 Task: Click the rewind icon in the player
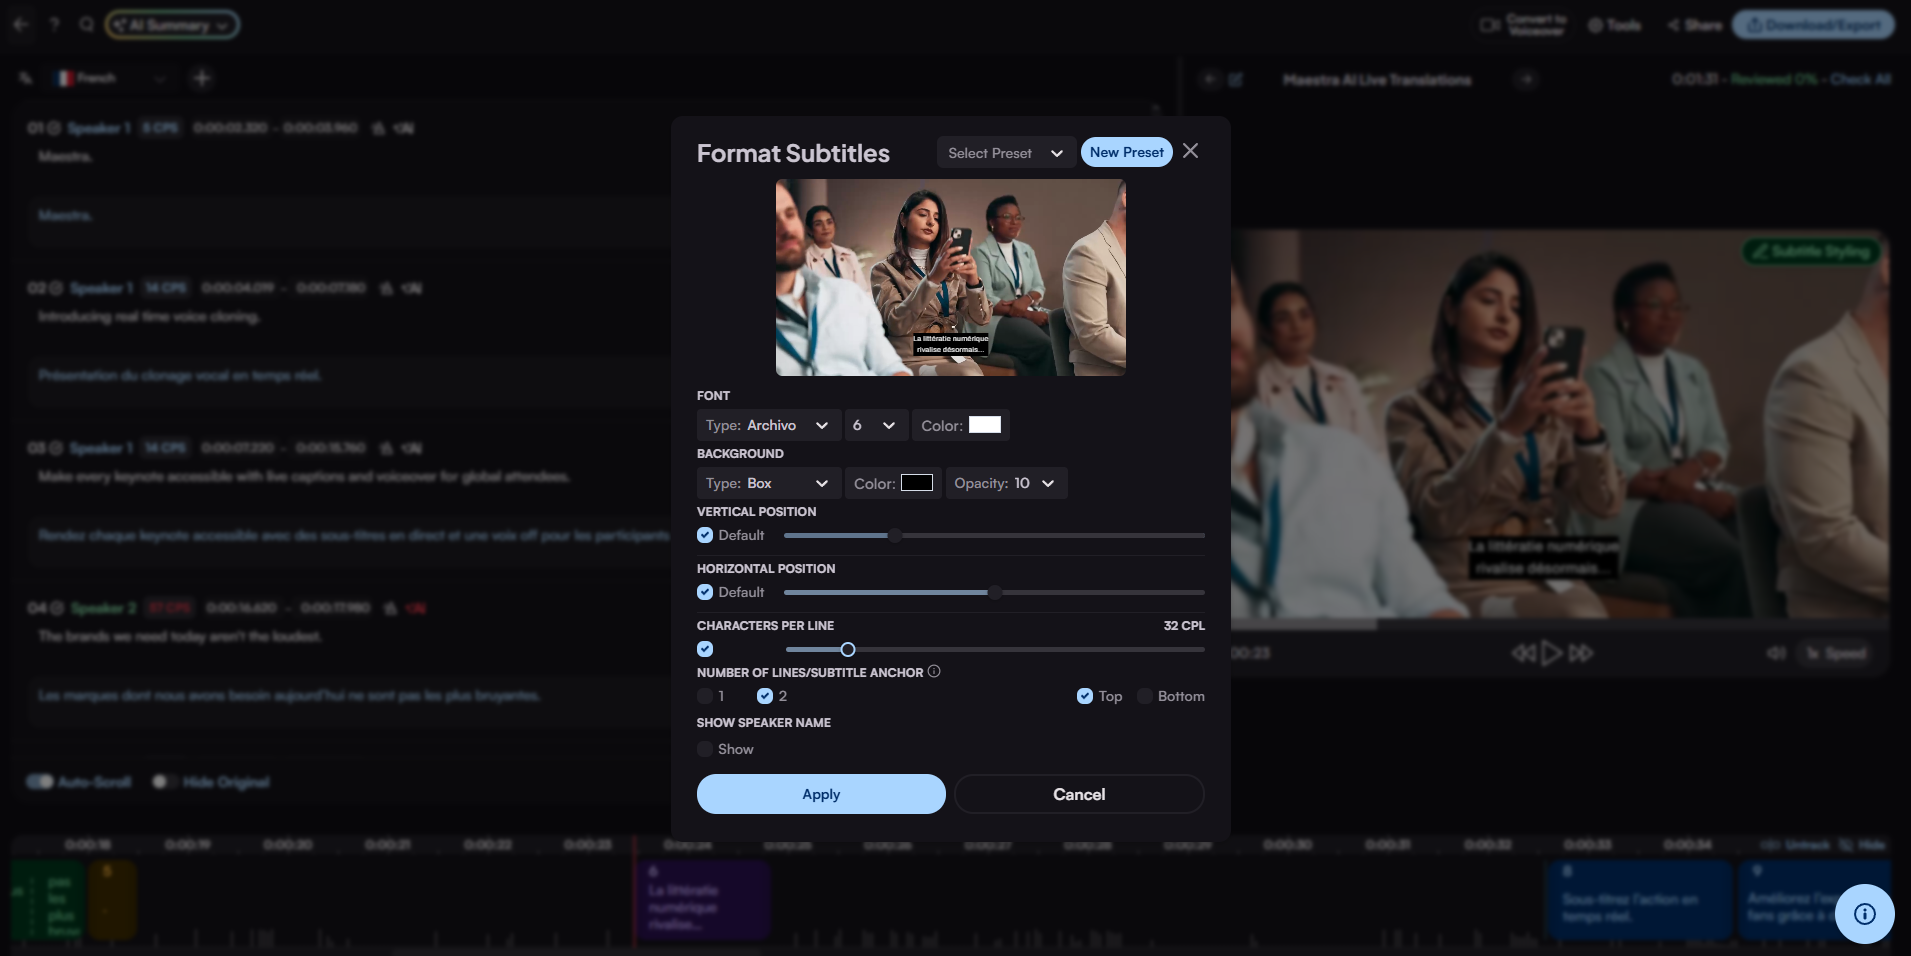pyautogui.click(x=1522, y=653)
